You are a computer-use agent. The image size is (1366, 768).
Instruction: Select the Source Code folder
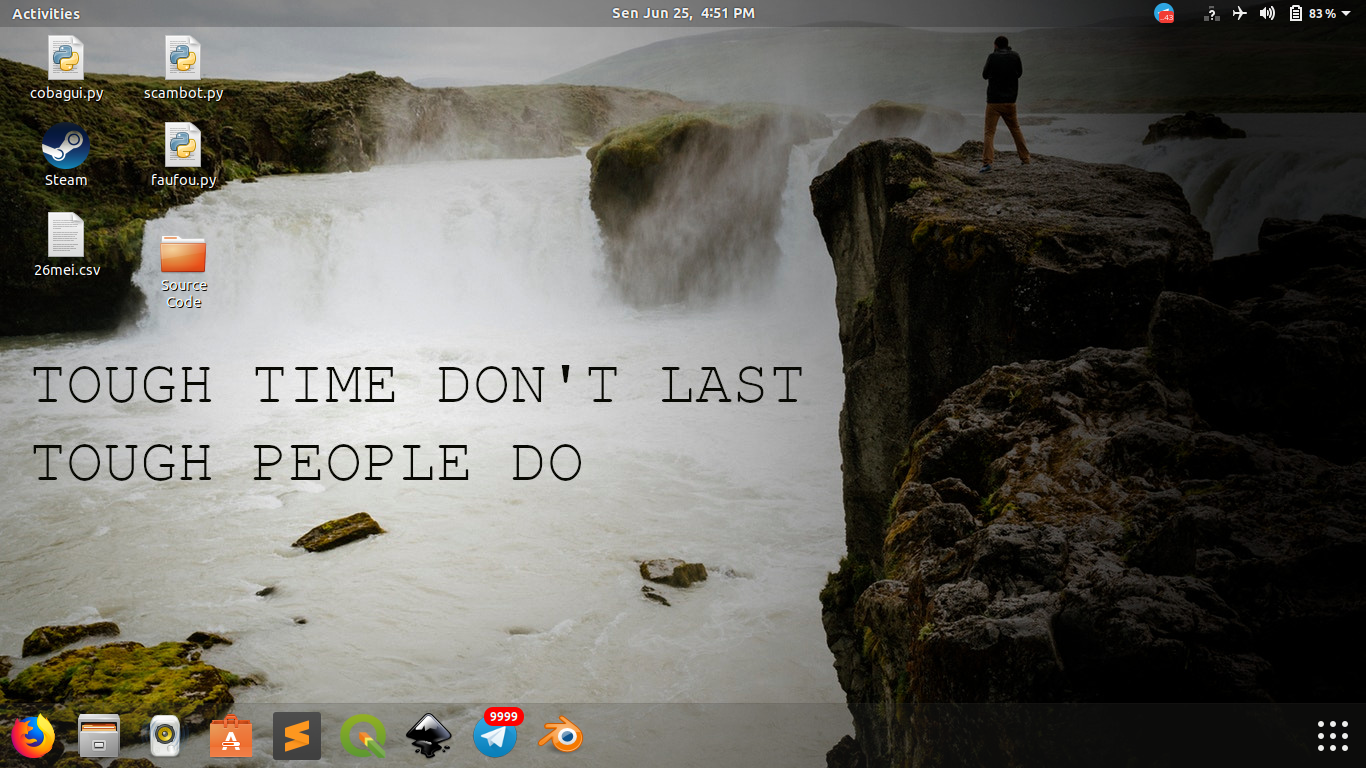(x=183, y=272)
